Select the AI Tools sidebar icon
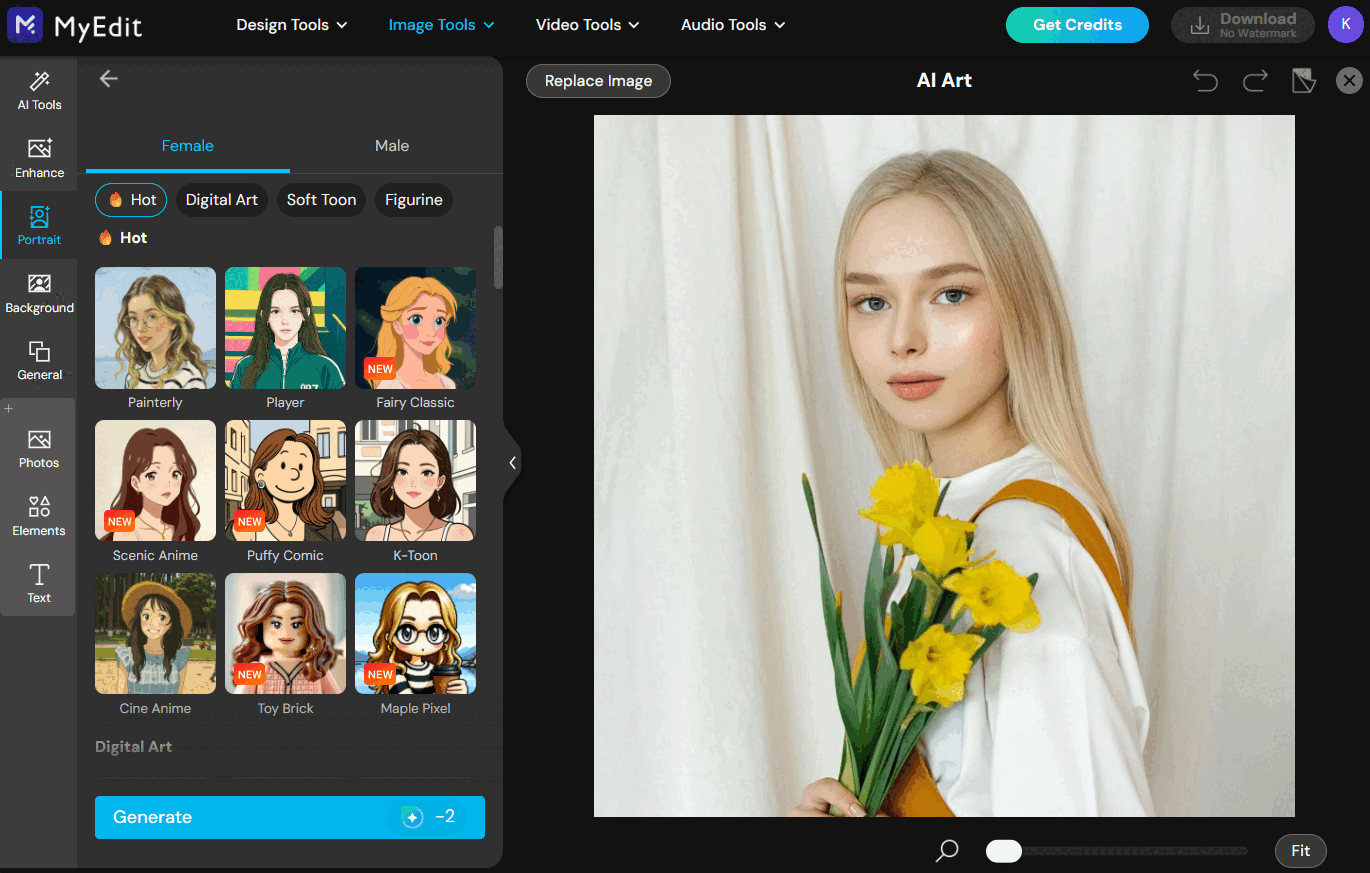 click(39, 89)
